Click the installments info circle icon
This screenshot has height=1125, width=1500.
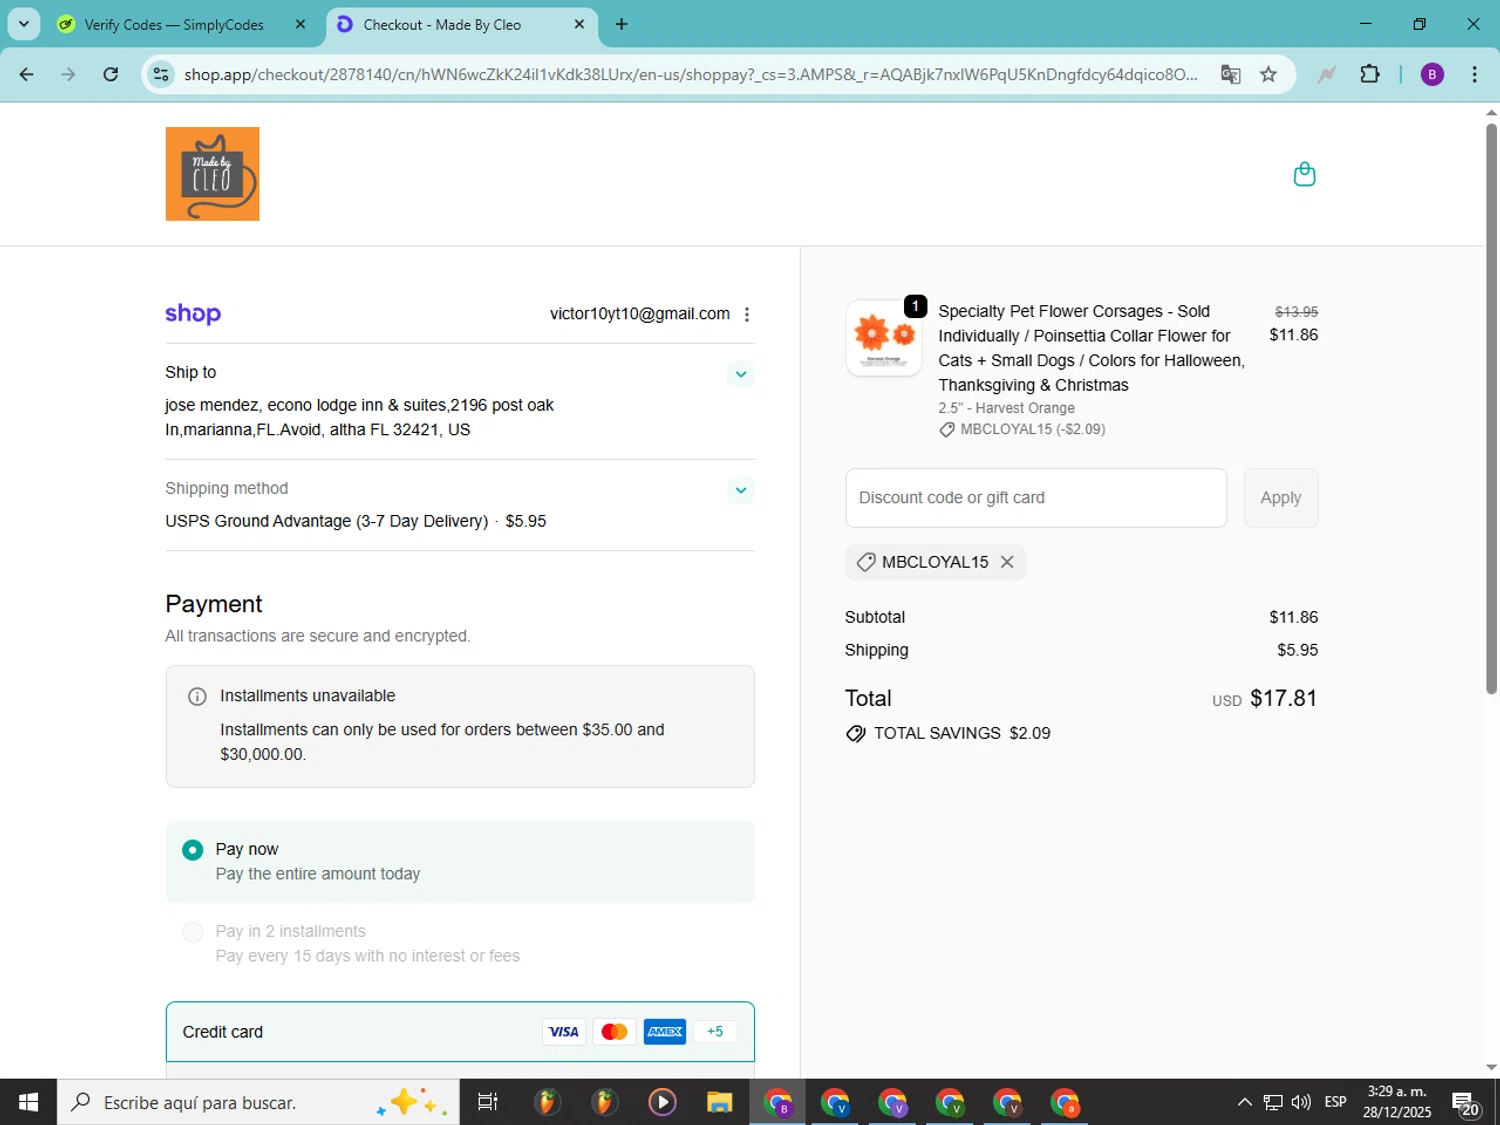pyautogui.click(x=197, y=696)
